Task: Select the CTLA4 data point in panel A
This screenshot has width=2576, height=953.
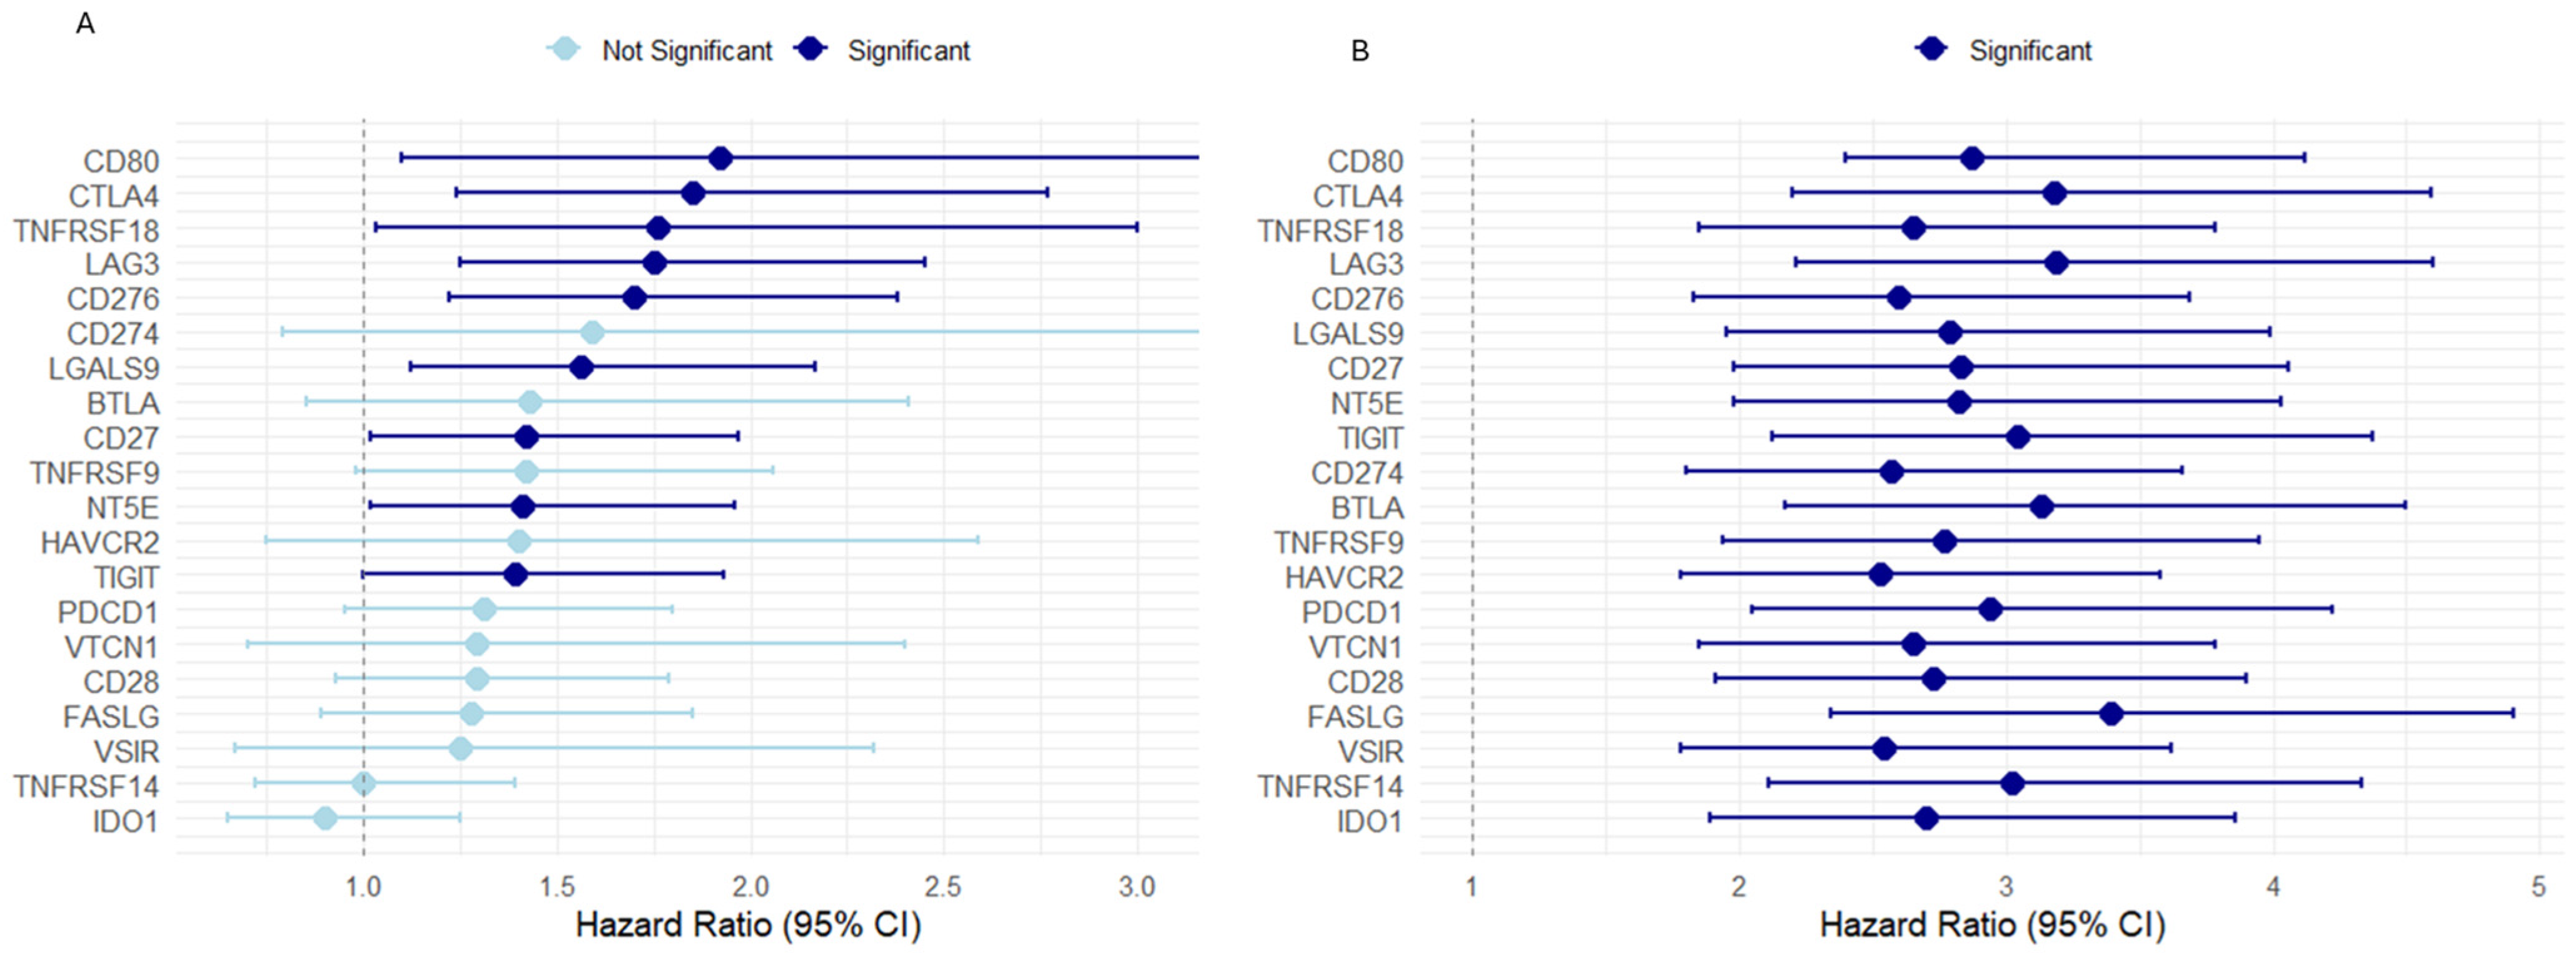Action: 693,193
